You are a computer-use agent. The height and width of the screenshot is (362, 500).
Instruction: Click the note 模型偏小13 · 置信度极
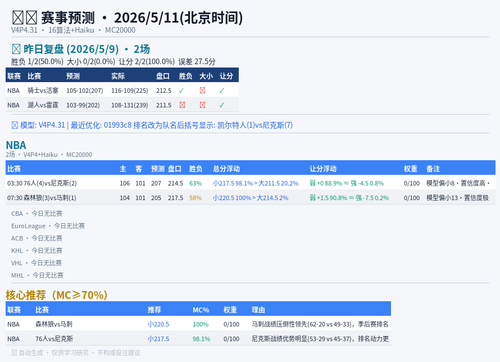(x=457, y=198)
